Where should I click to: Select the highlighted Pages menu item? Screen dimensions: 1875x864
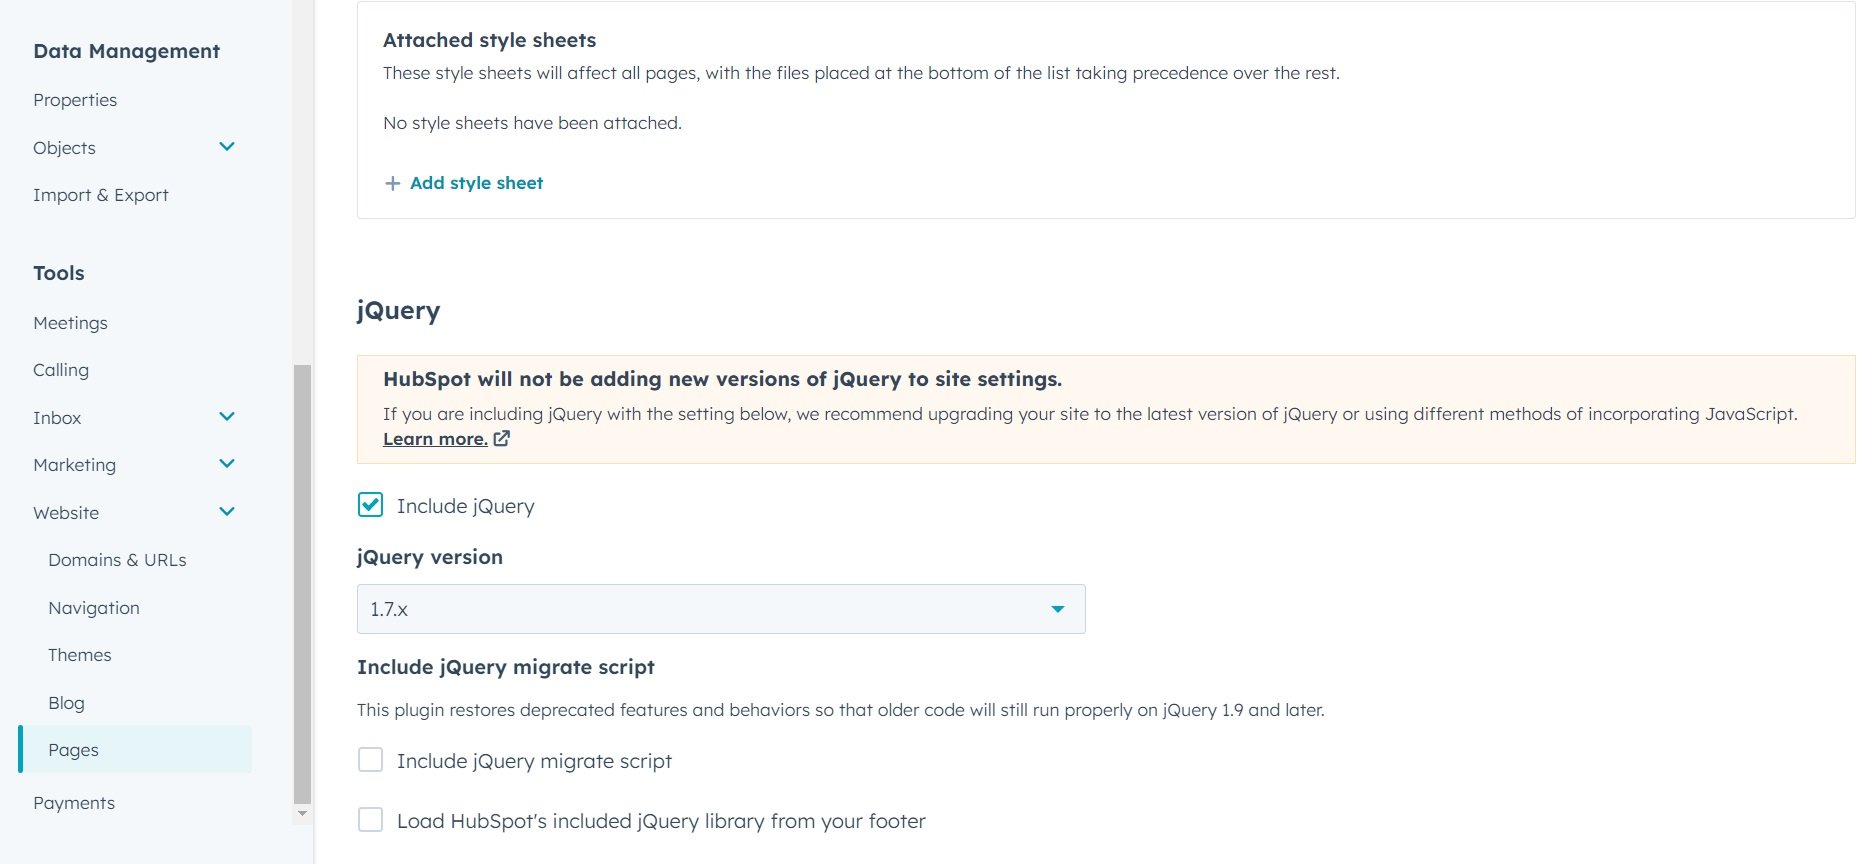tap(73, 749)
